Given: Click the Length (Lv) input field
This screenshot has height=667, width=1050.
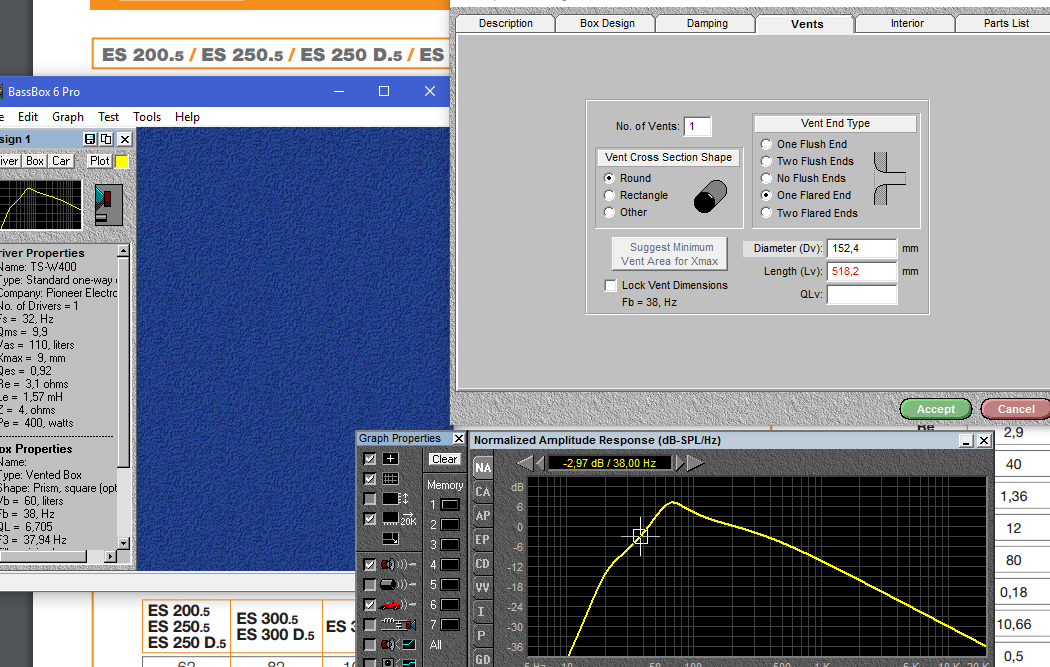Looking at the screenshot, I should tap(861, 271).
